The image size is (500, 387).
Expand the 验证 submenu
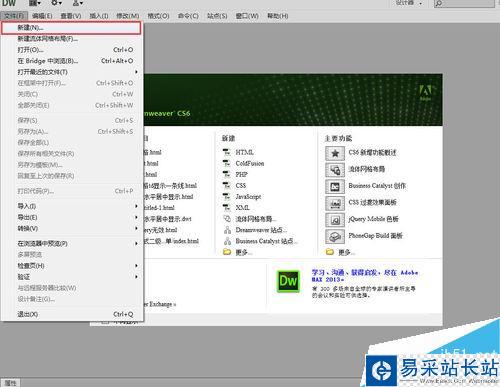coord(72,276)
